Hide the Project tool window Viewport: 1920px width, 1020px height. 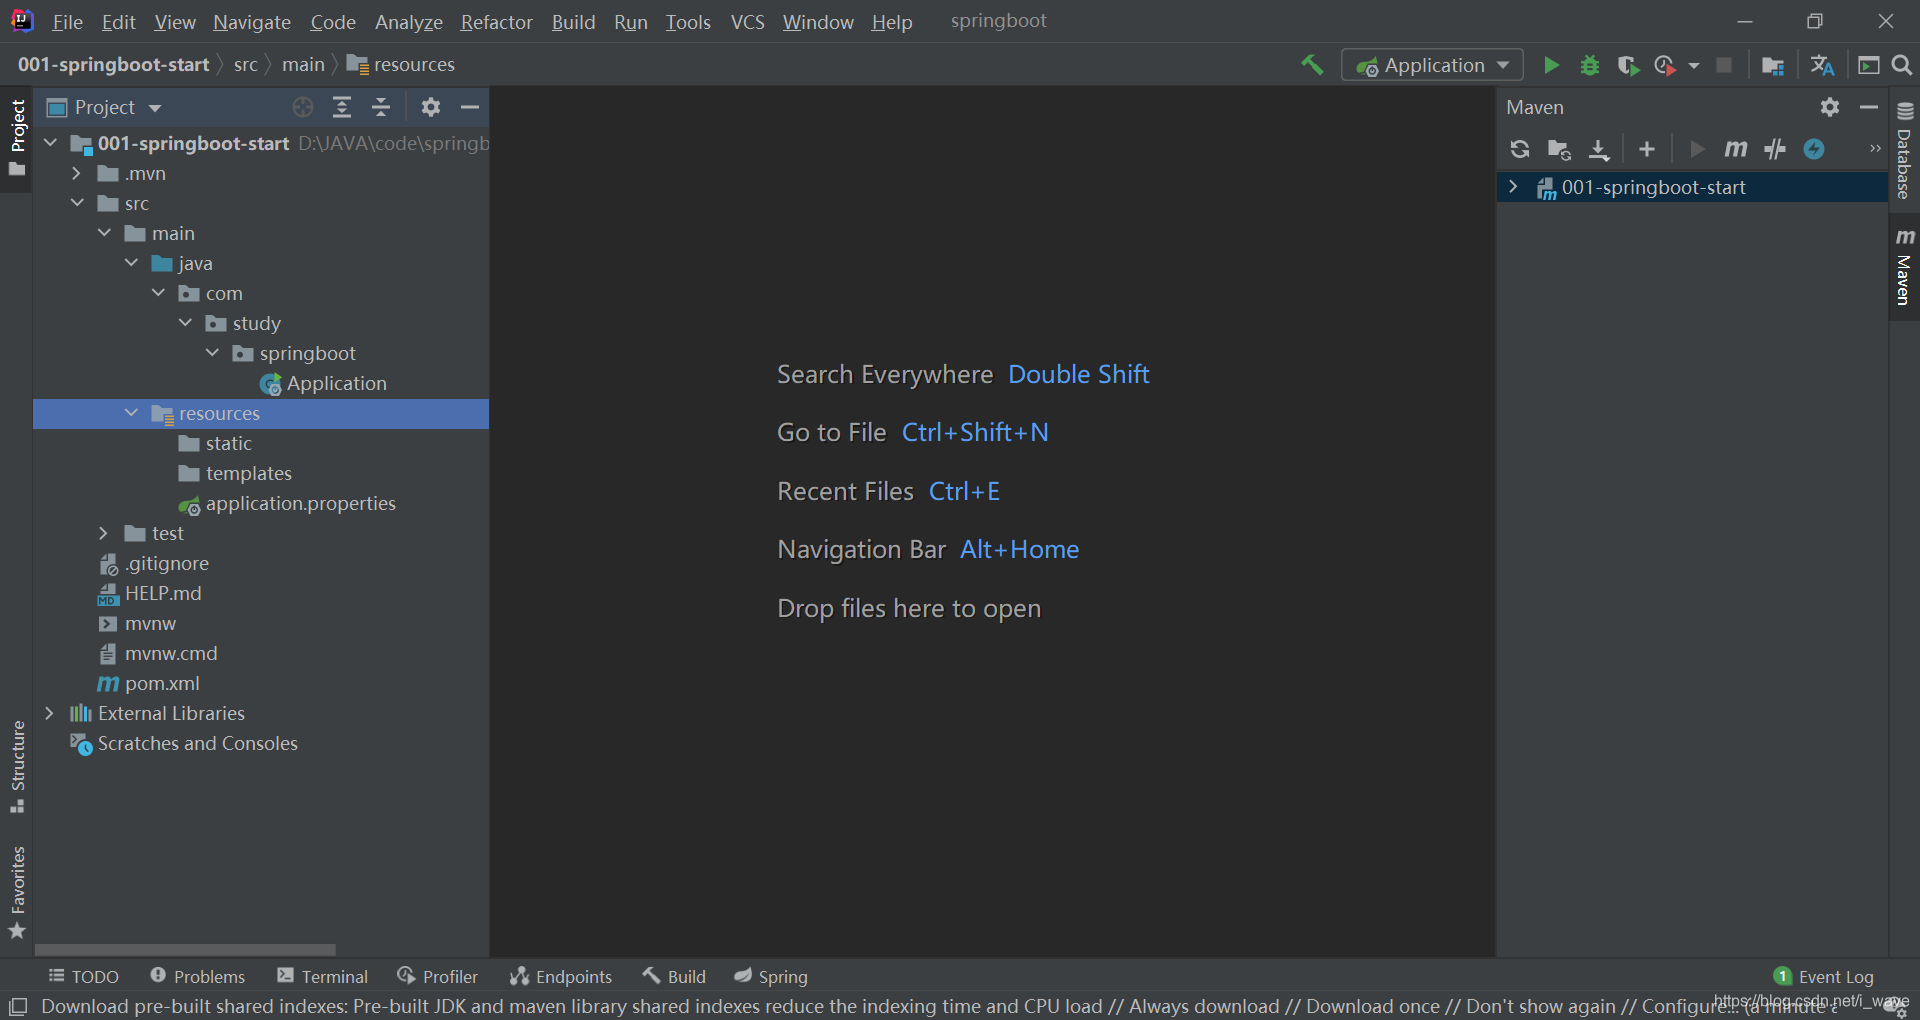[470, 107]
